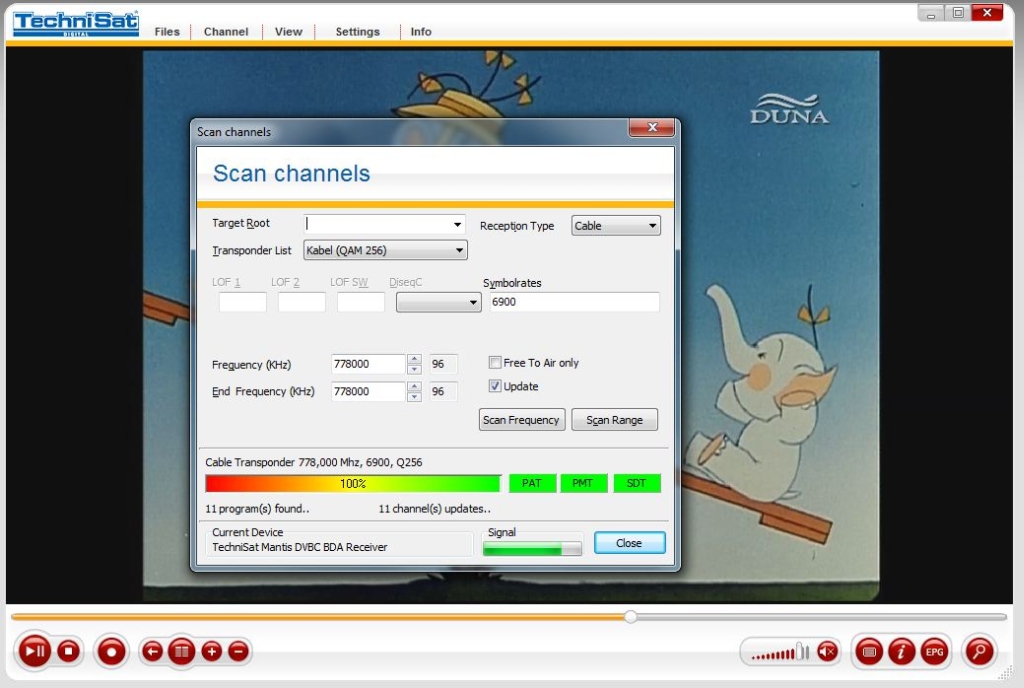The width and height of the screenshot is (1024, 688).
Task: Click the Frequency channel number 96 box
Action: click(443, 364)
